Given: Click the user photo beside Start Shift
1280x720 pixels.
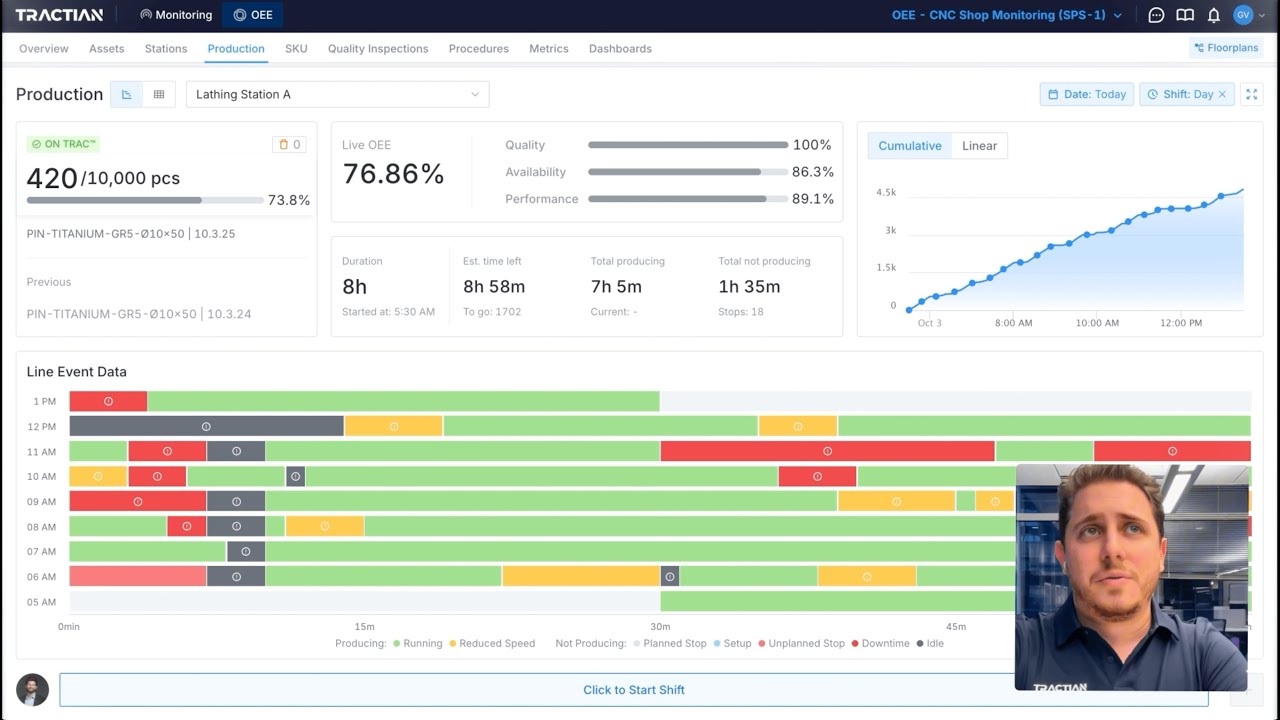Looking at the screenshot, I should [33, 689].
